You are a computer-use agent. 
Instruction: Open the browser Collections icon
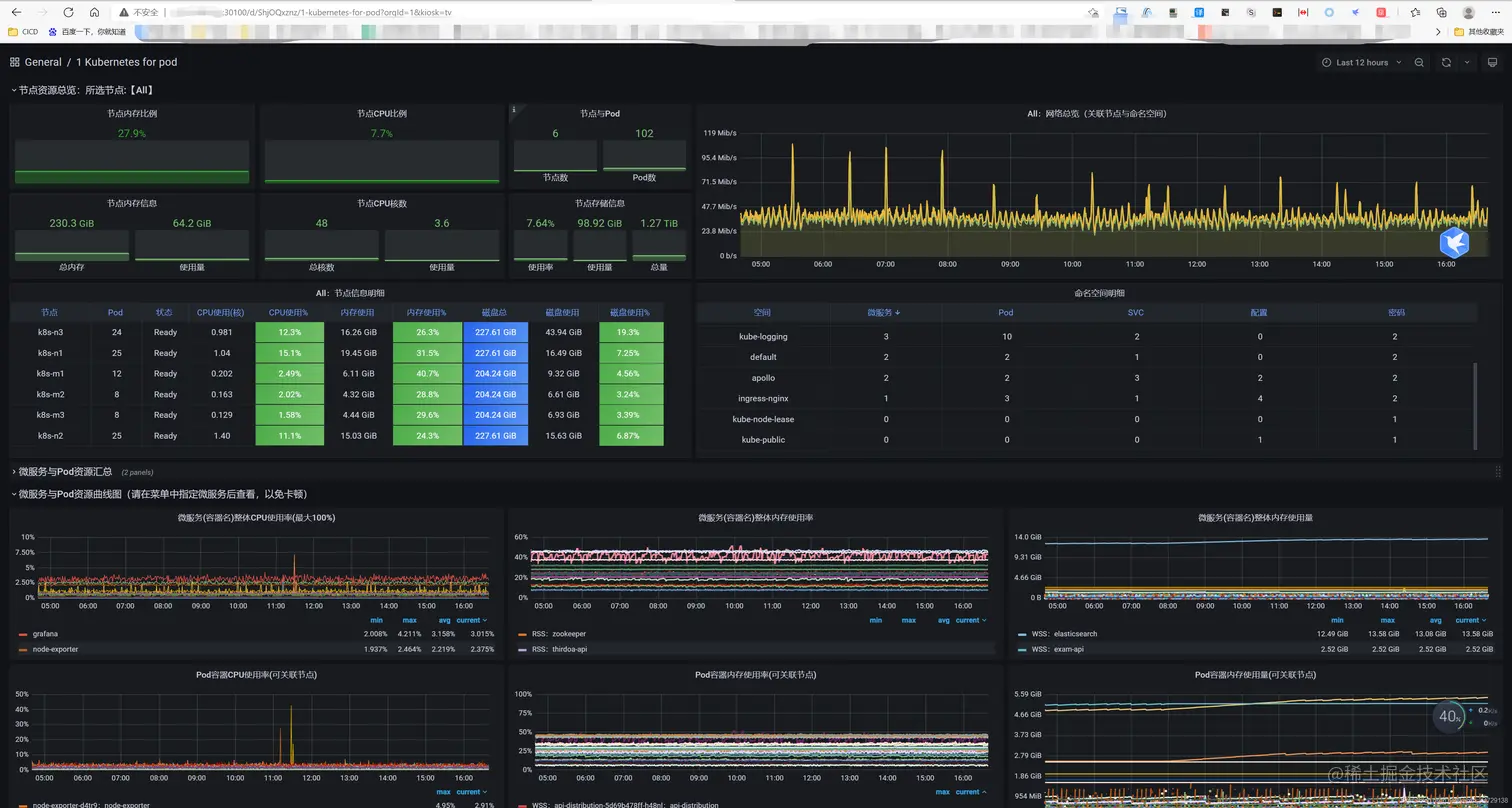pyautogui.click(x=1441, y=12)
